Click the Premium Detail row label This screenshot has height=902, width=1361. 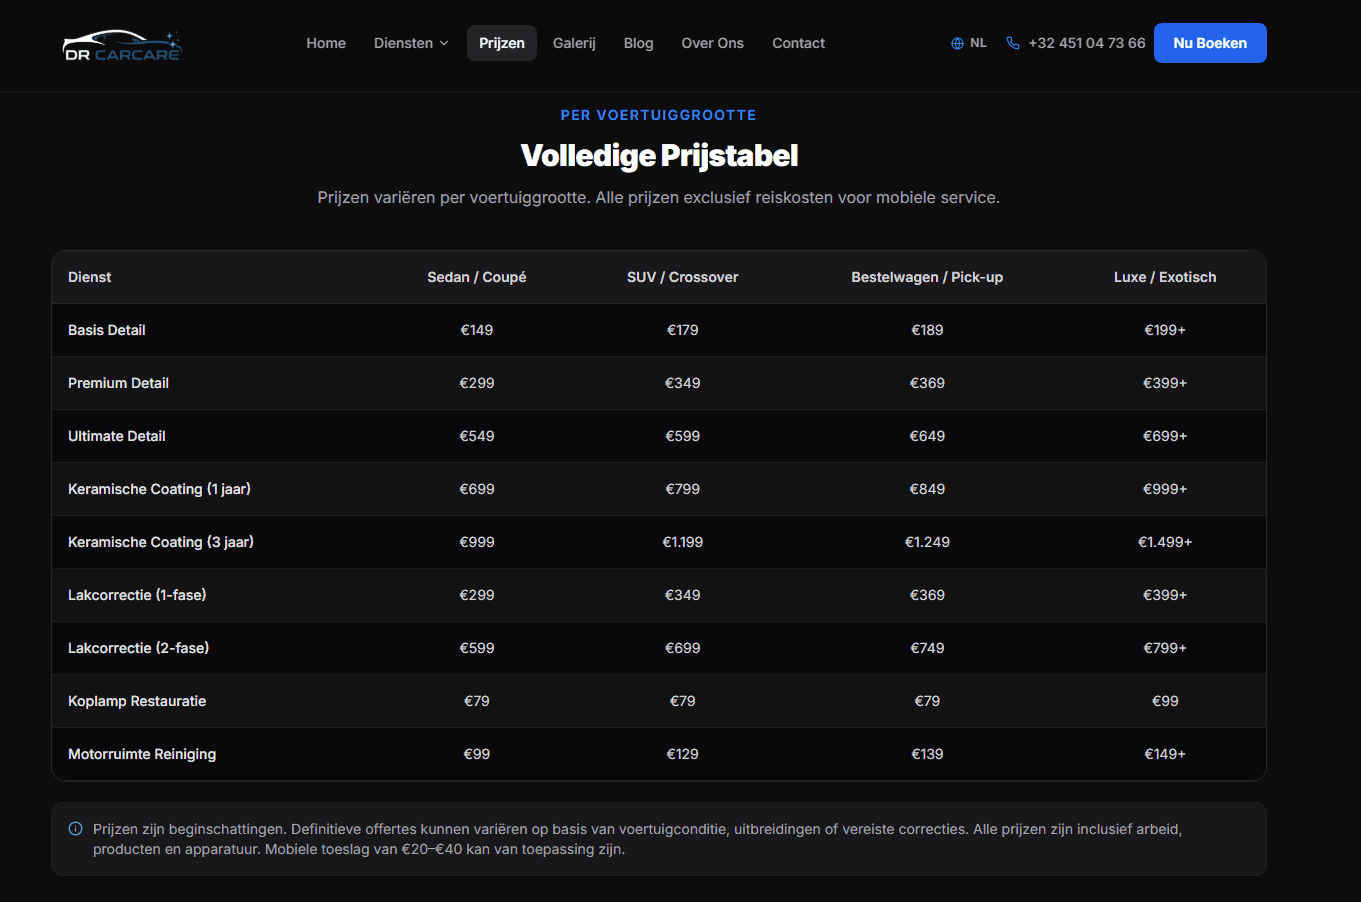click(118, 383)
